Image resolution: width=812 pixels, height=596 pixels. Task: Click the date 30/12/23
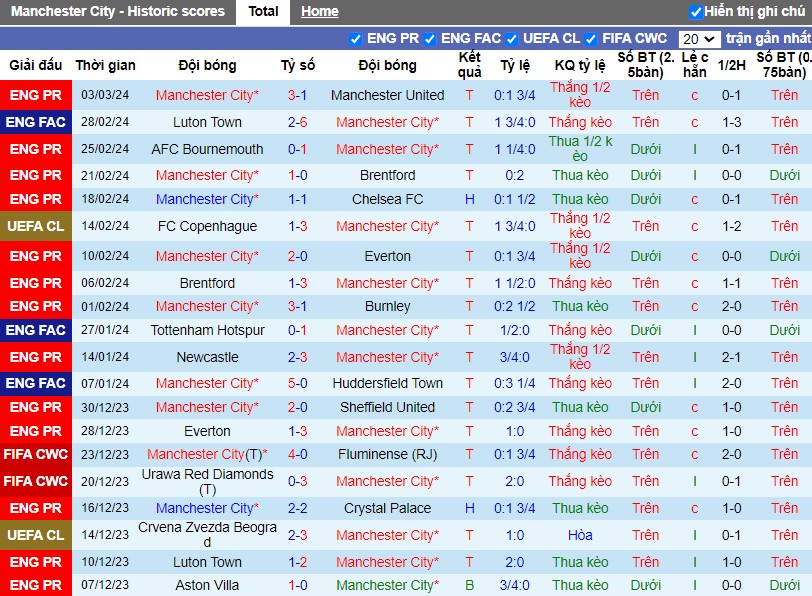pos(105,408)
